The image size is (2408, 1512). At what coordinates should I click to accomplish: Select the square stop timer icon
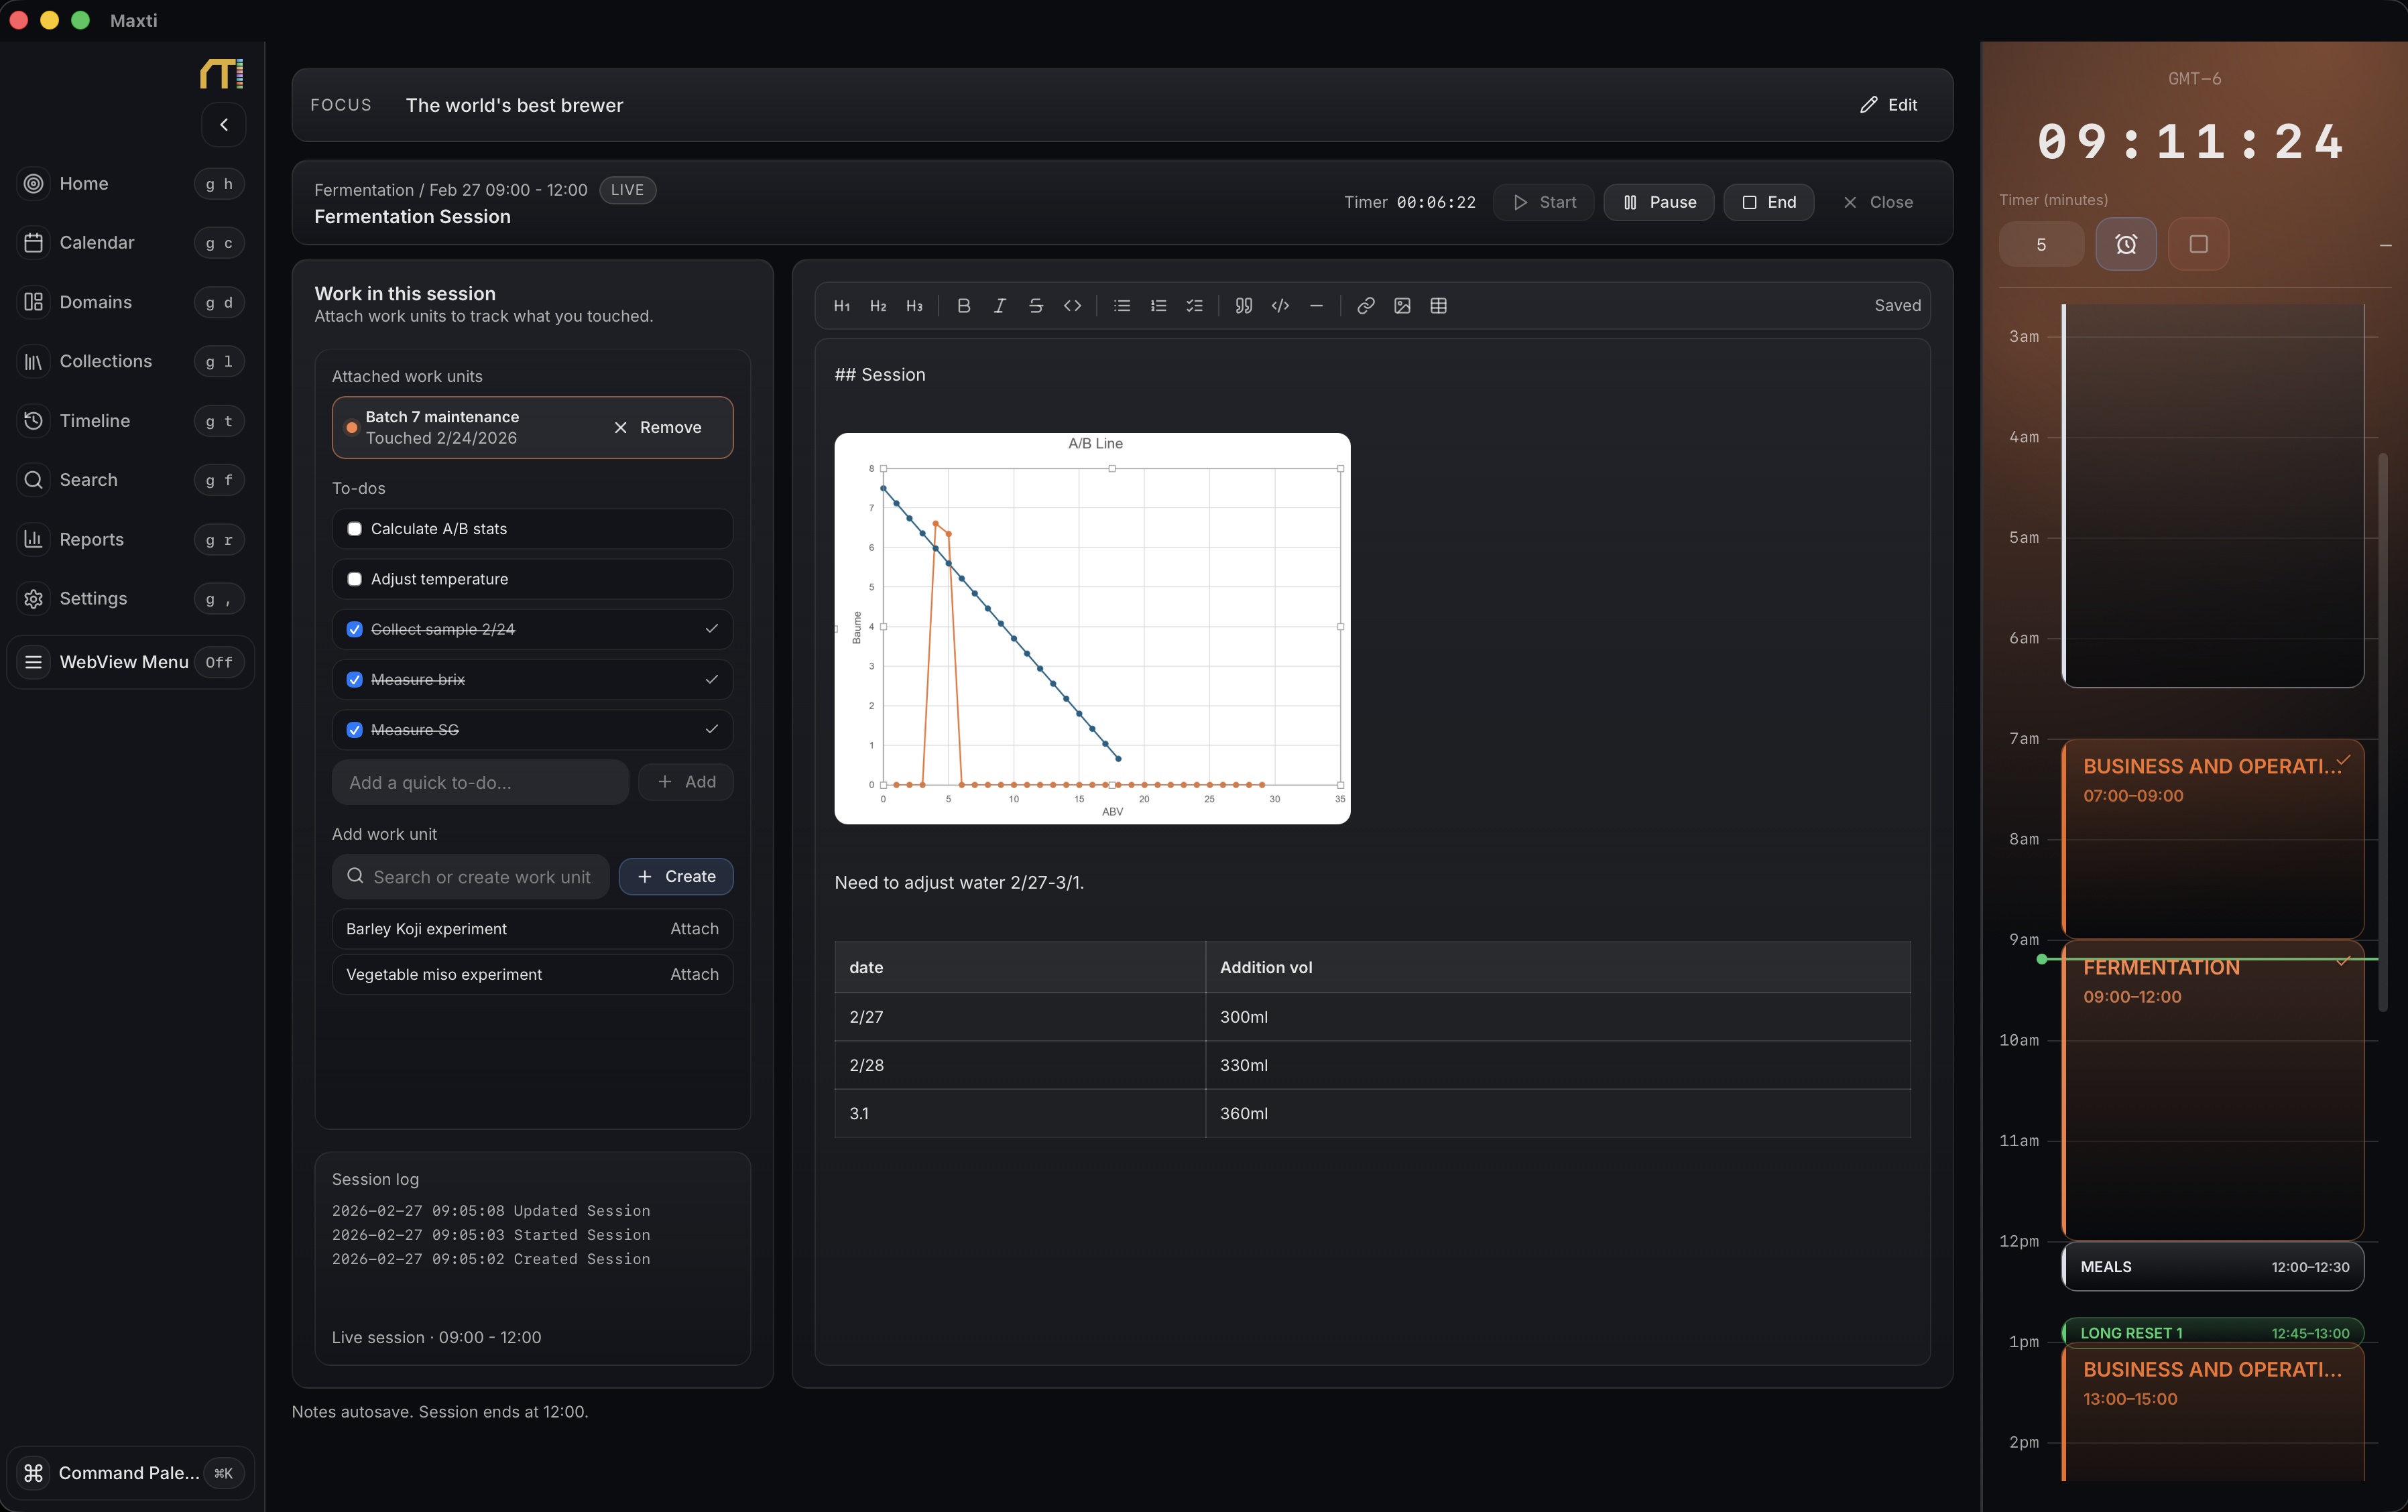pos(2198,243)
